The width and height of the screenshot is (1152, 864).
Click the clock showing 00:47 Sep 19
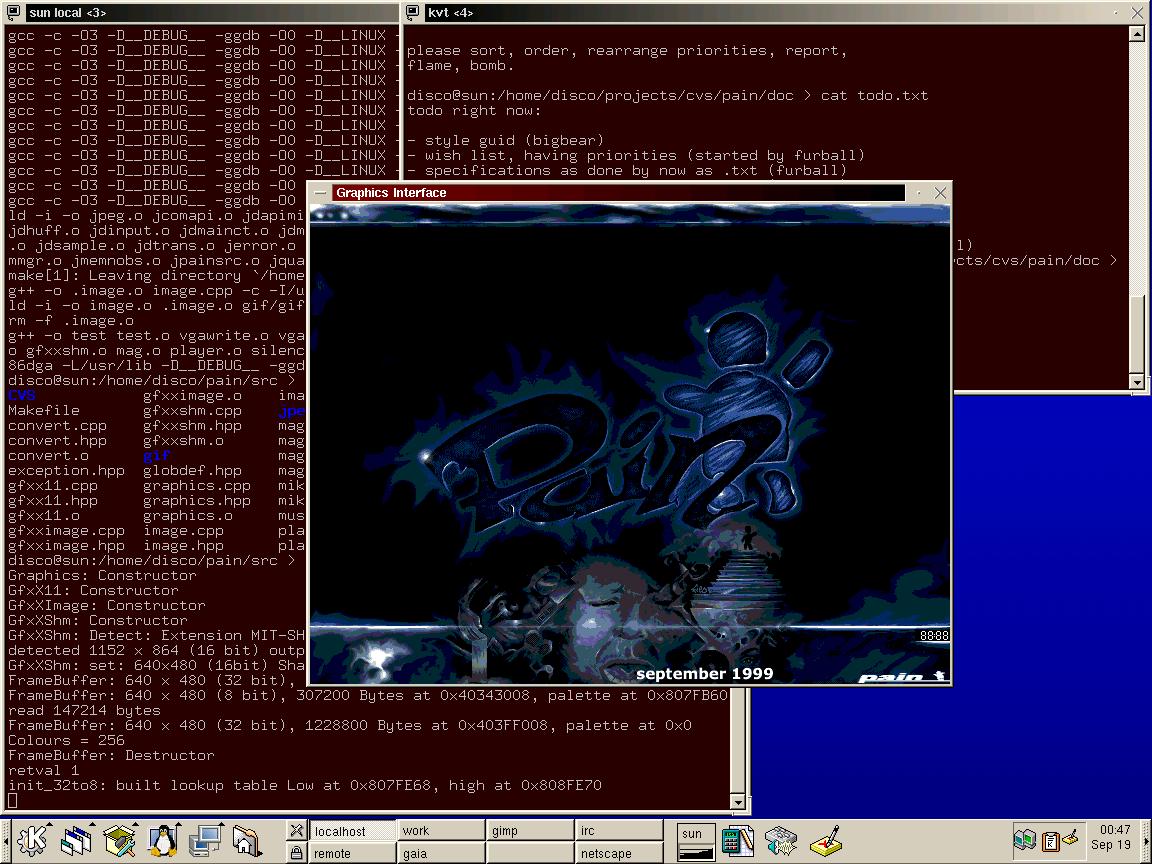[x=1111, y=838]
